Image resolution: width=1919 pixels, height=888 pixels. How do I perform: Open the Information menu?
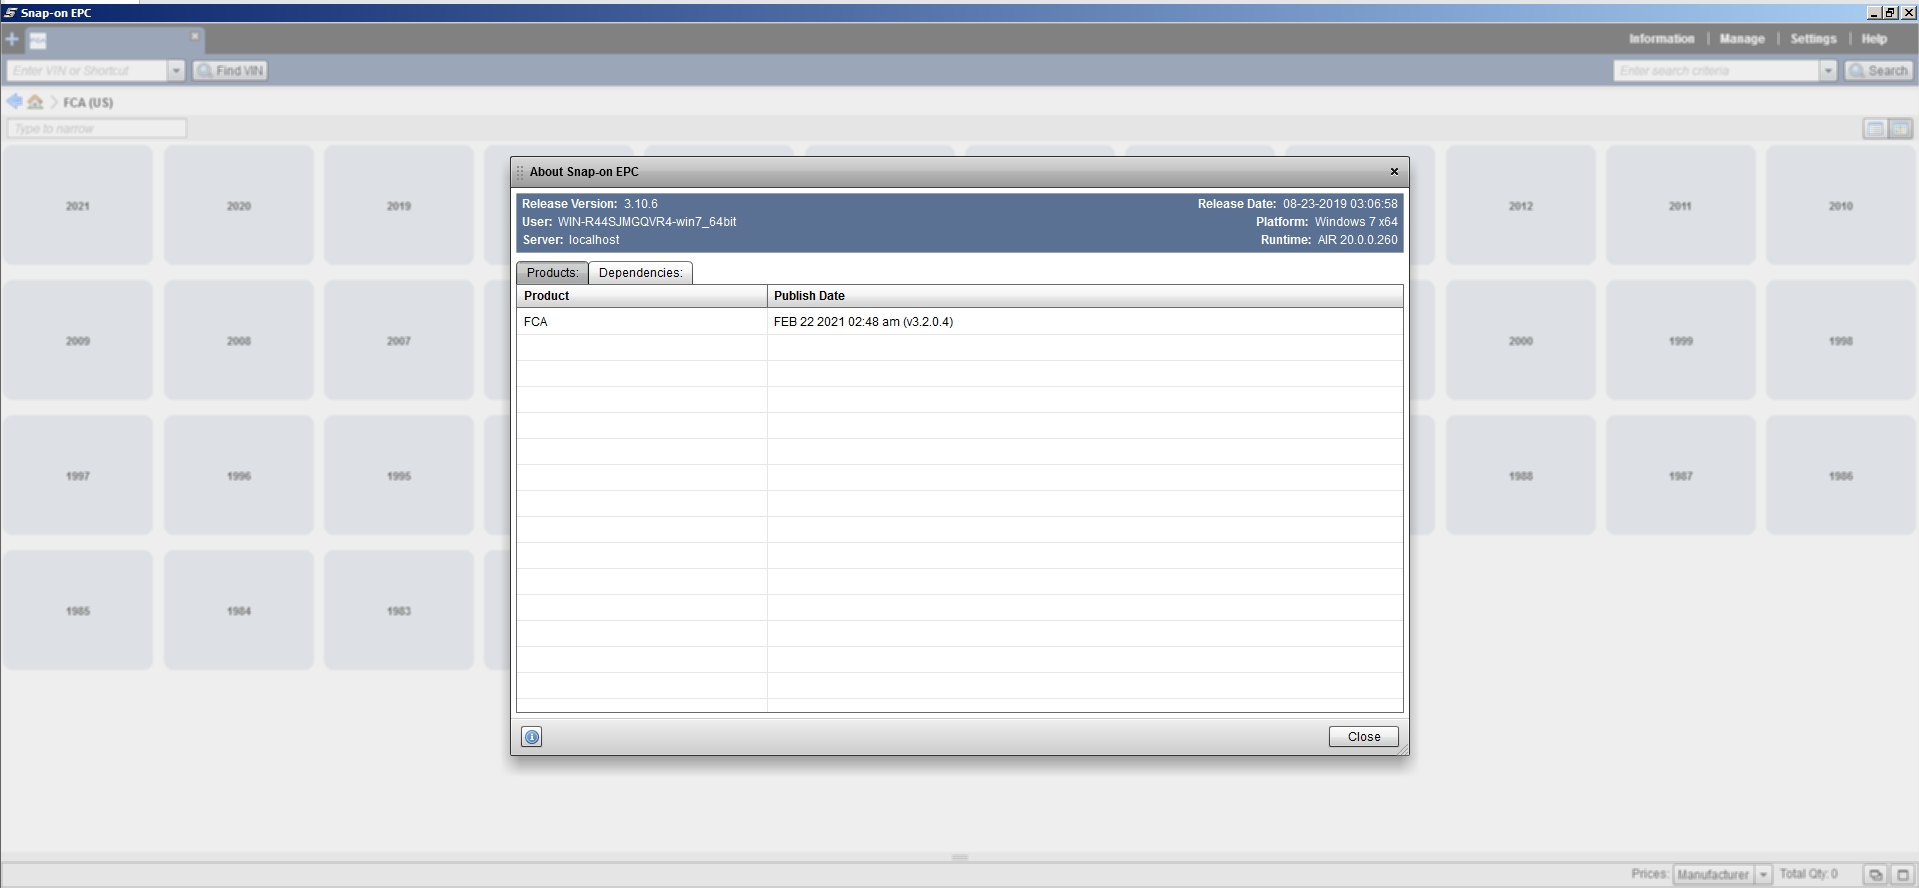(x=1661, y=39)
